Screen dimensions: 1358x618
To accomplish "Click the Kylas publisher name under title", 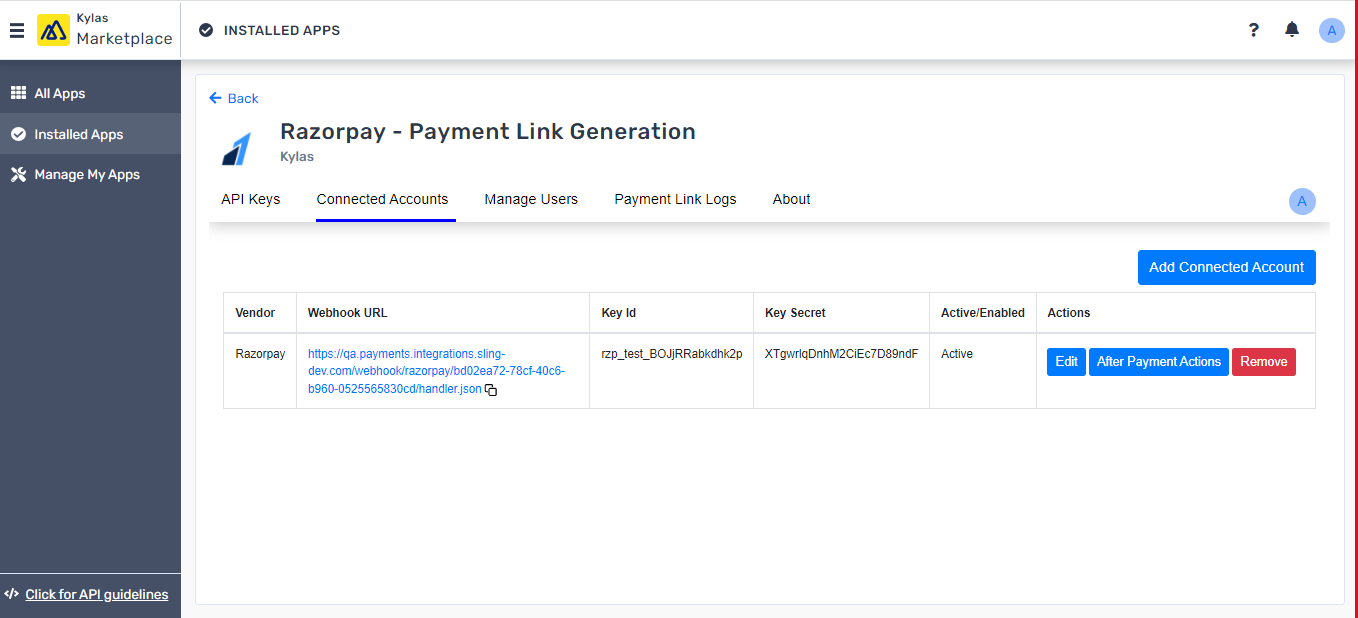I will pos(297,157).
